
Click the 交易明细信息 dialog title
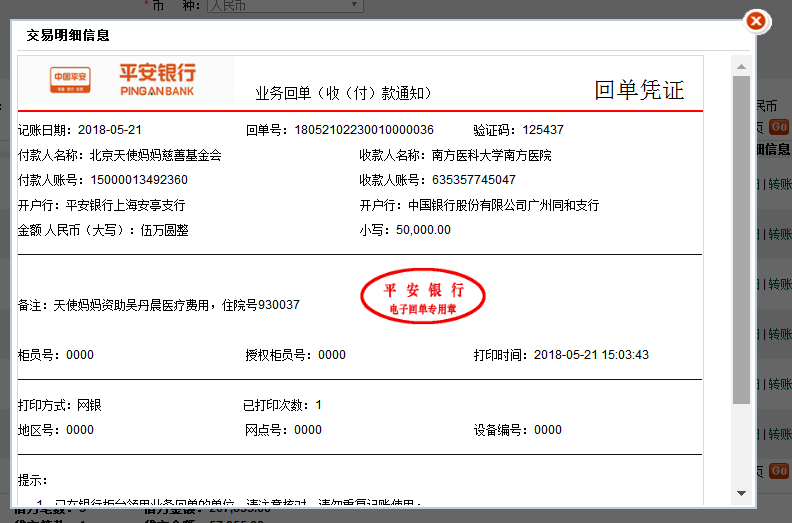pos(68,35)
